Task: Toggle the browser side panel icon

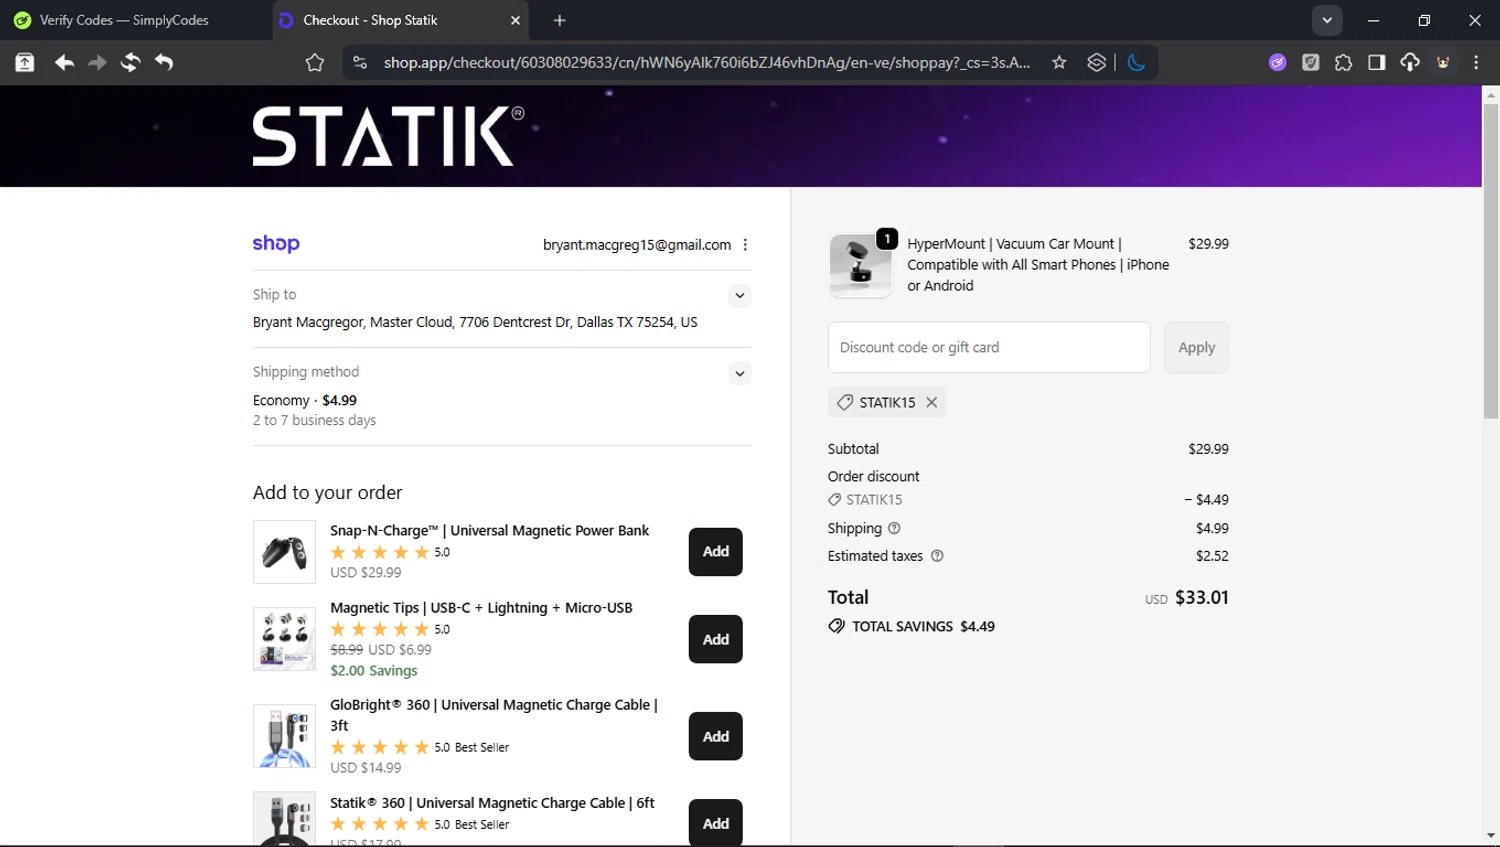Action: pos(1377,63)
